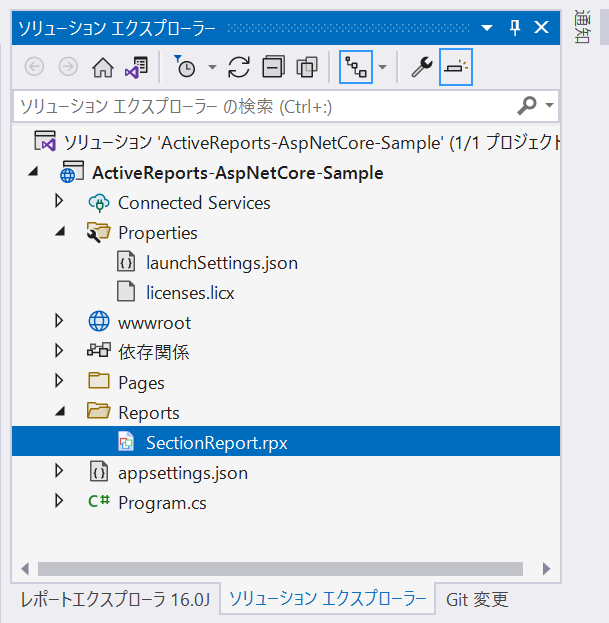
Task: Select the Pages folder
Action: 141,383
